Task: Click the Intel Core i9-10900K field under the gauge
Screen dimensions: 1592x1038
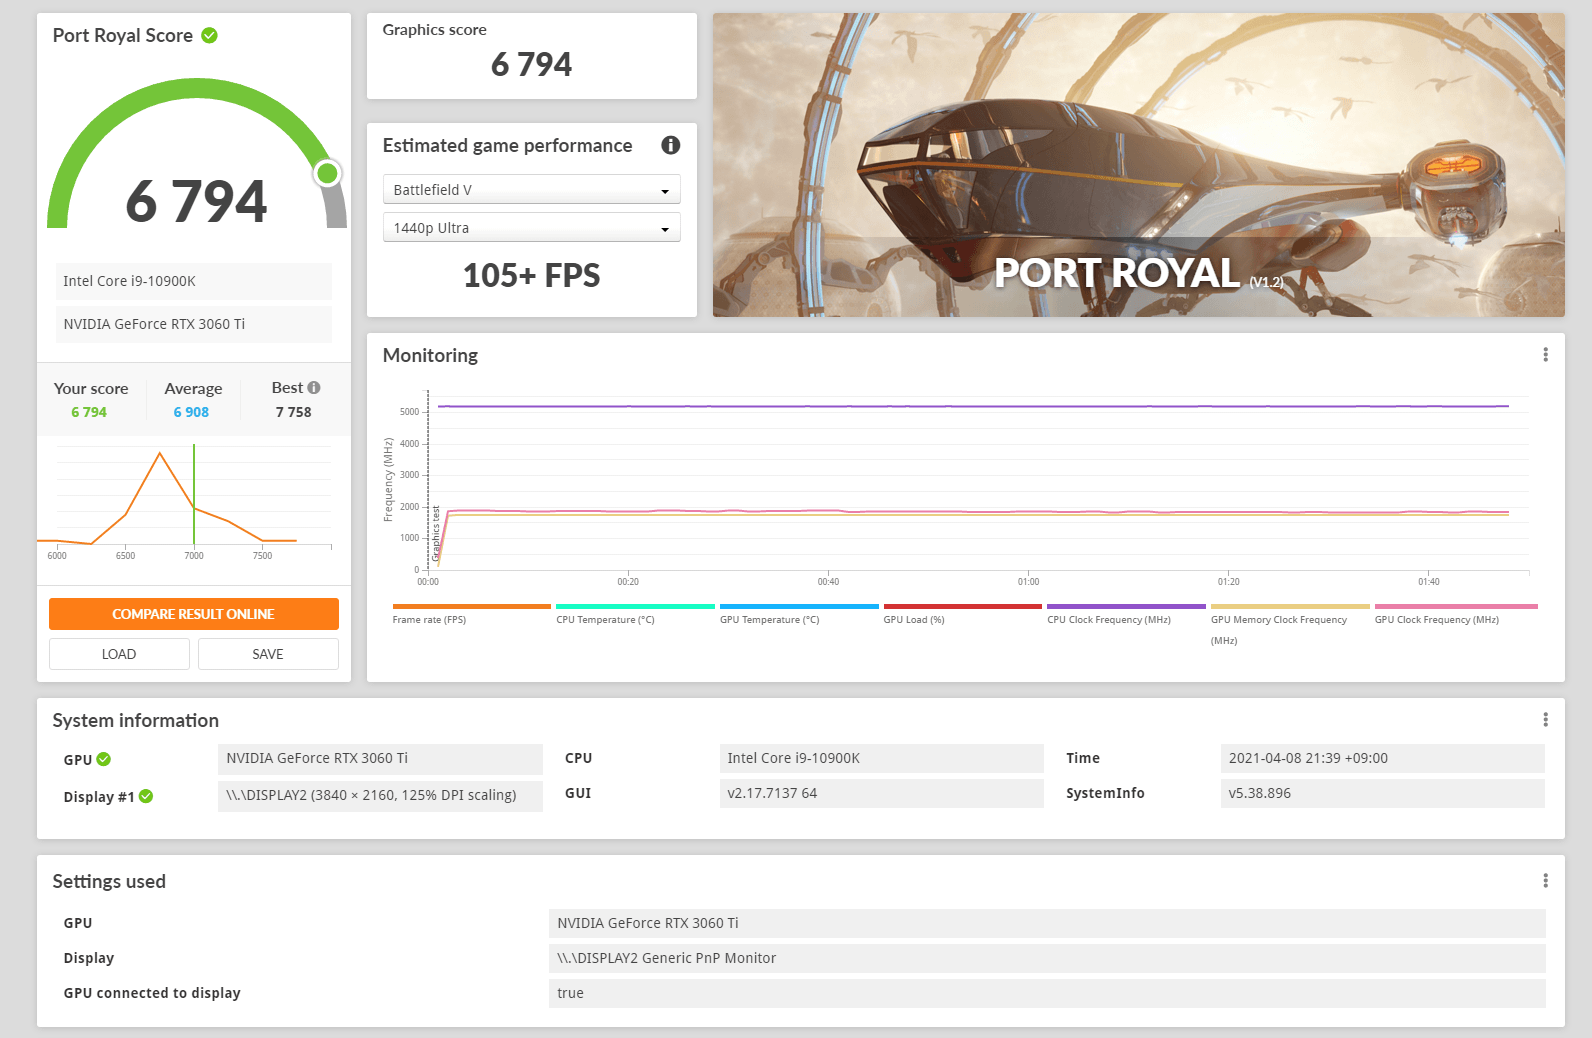Action: 194,281
